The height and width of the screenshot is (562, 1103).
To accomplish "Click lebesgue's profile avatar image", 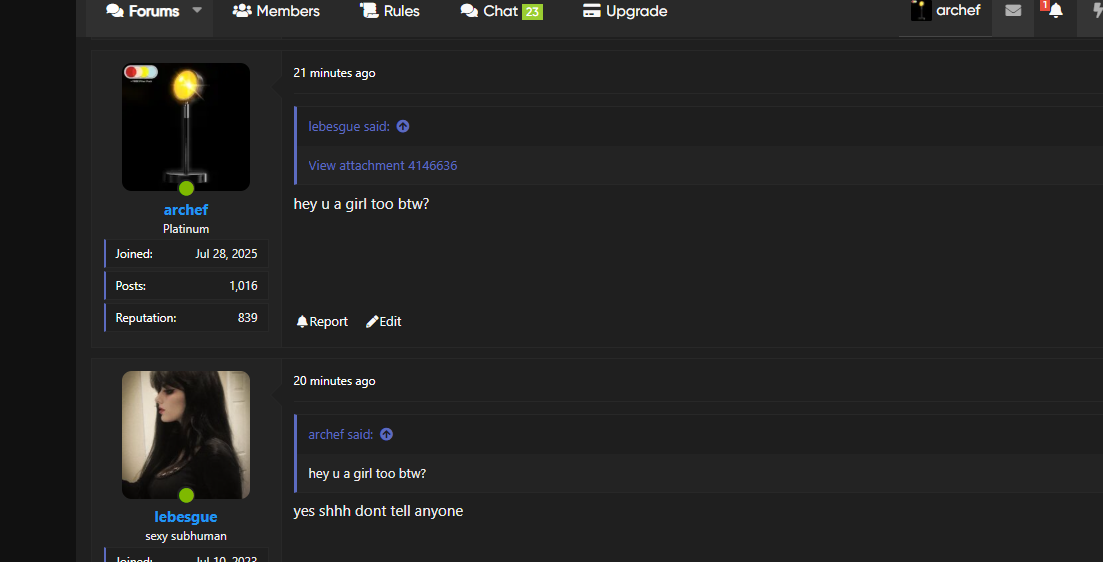I will coord(186,435).
